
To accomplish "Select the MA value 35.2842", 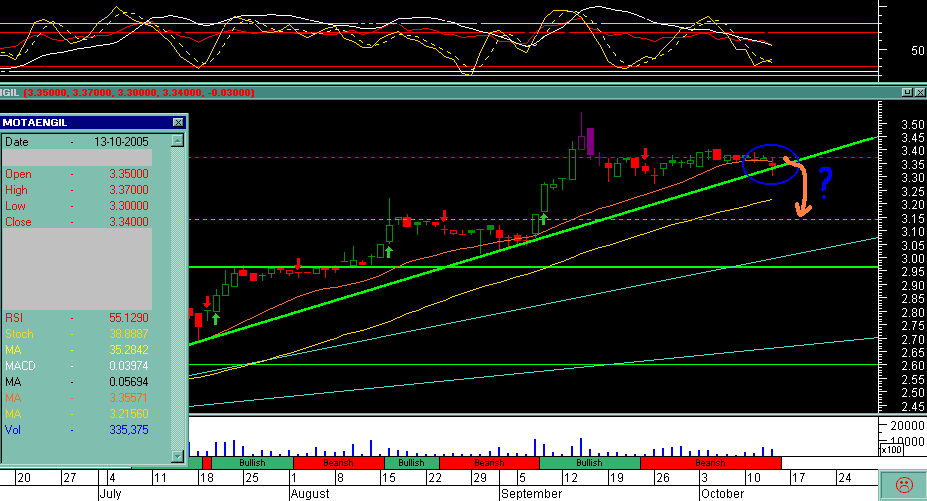I will (128, 350).
